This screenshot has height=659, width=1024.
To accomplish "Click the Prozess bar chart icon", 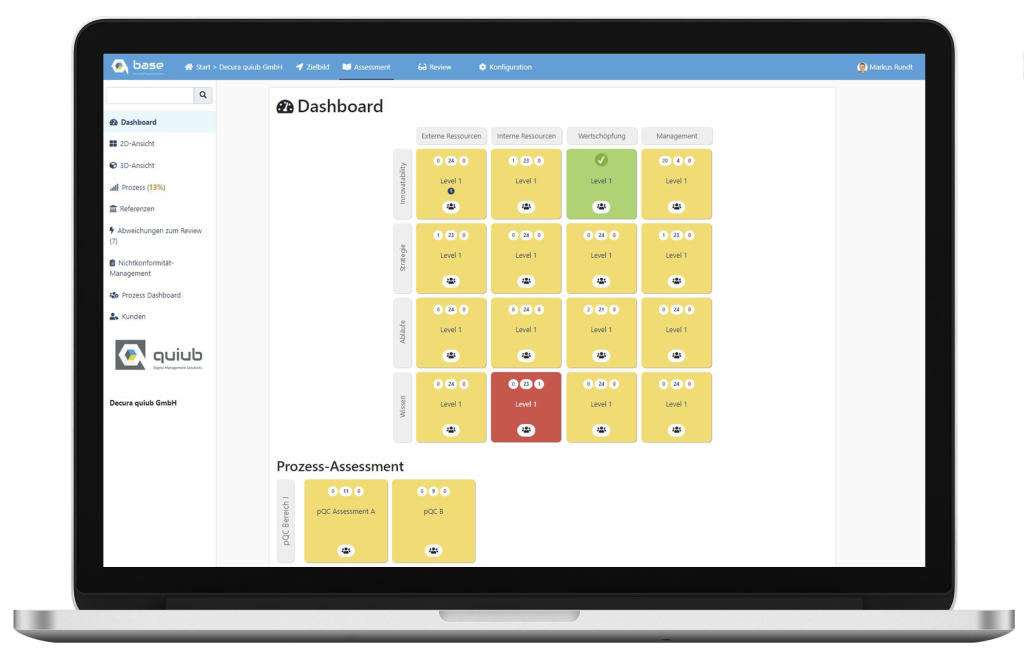I will (115, 187).
